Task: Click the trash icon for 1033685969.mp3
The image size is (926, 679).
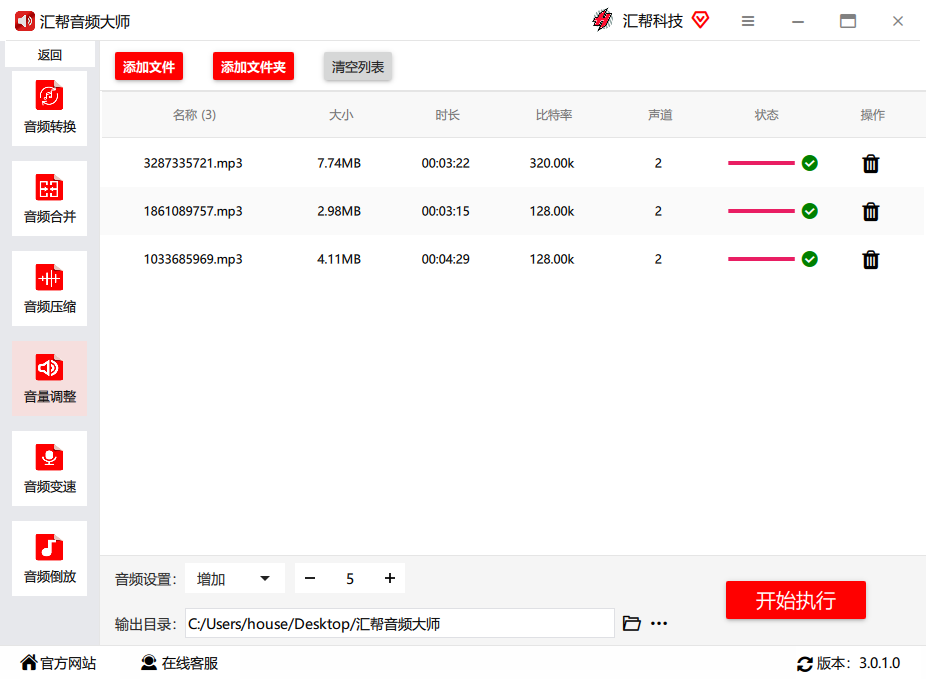Action: tap(870, 259)
